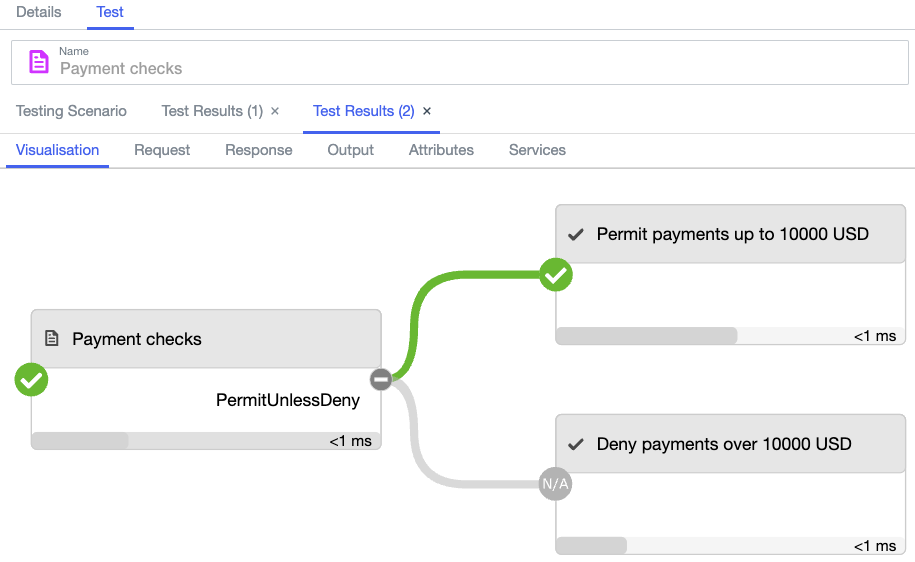The image size is (915, 562).
Task: Open the Testing Scenario tab
Action: [71, 111]
